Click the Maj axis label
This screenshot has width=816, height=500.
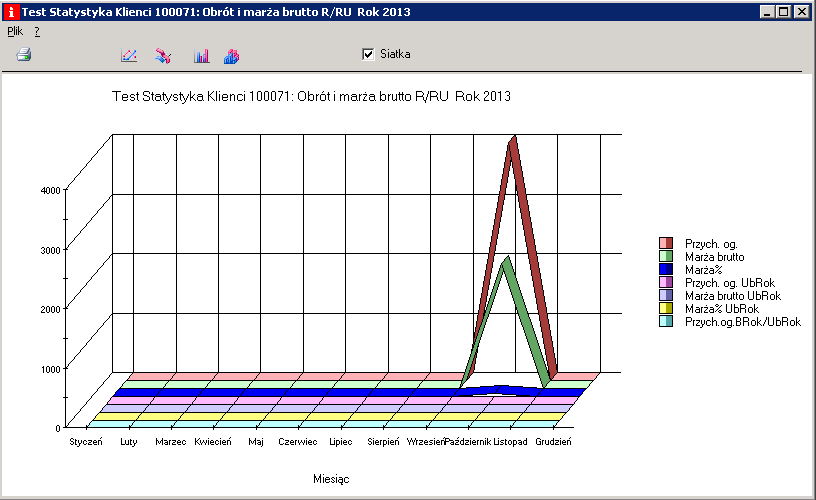click(256, 442)
